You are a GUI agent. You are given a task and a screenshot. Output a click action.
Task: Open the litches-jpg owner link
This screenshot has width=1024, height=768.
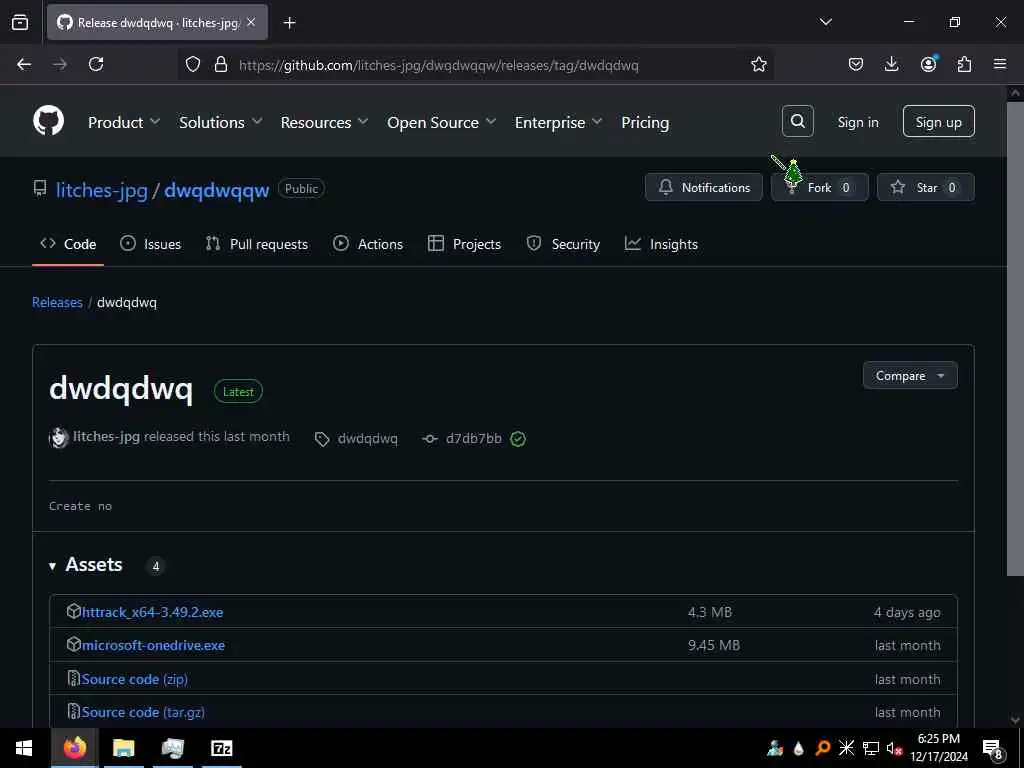101,190
